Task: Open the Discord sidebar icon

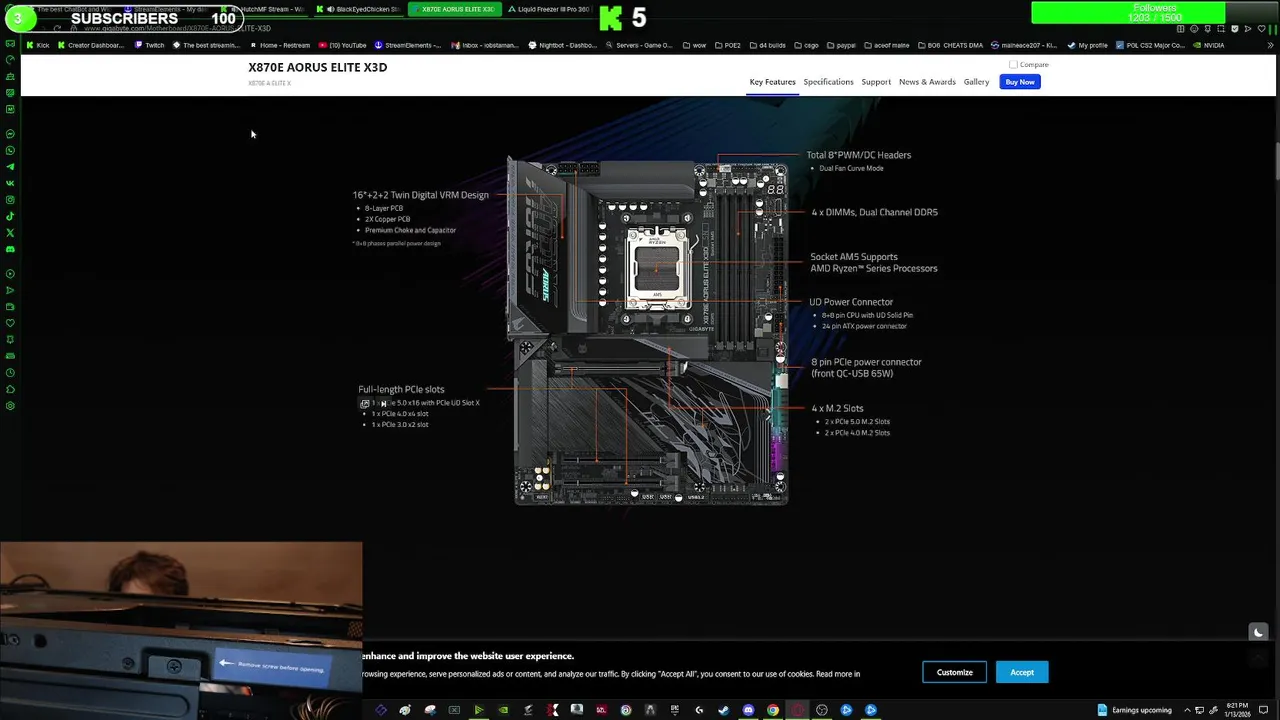Action: (x=10, y=249)
